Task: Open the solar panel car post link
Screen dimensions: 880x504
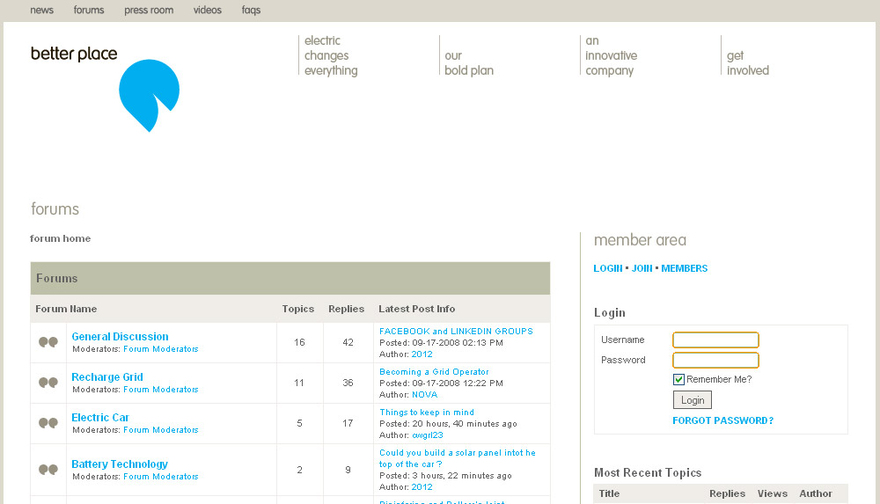Action: coord(457,458)
